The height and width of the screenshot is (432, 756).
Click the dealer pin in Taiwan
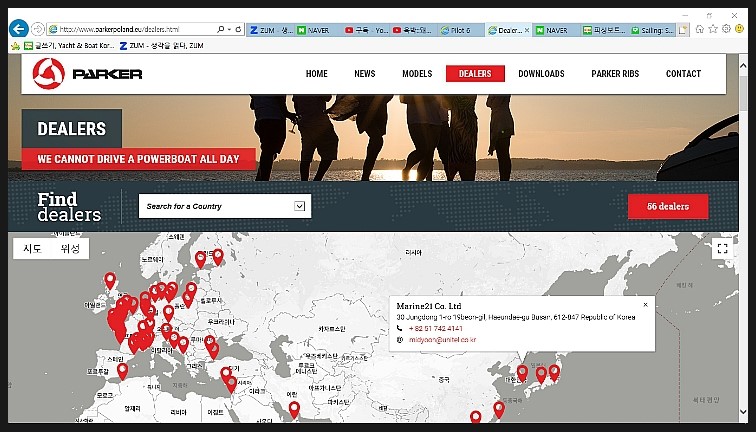point(499,409)
